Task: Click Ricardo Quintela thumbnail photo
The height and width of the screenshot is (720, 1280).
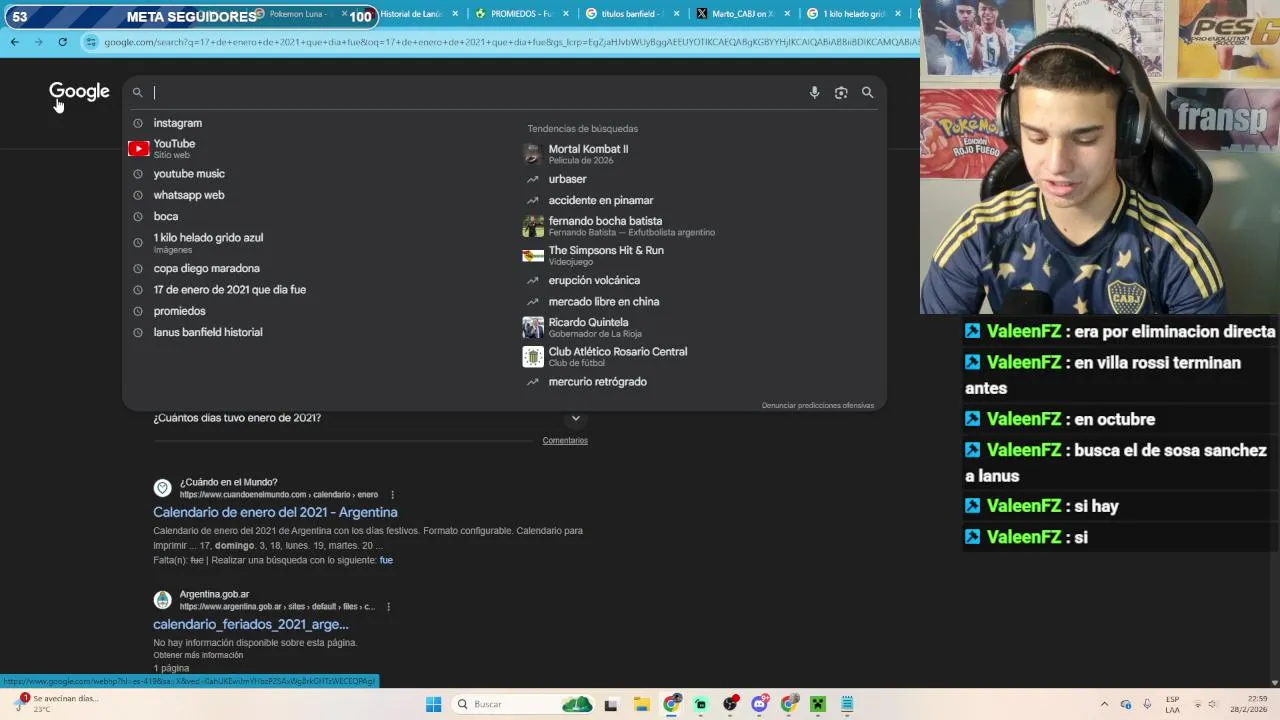Action: click(533, 327)
